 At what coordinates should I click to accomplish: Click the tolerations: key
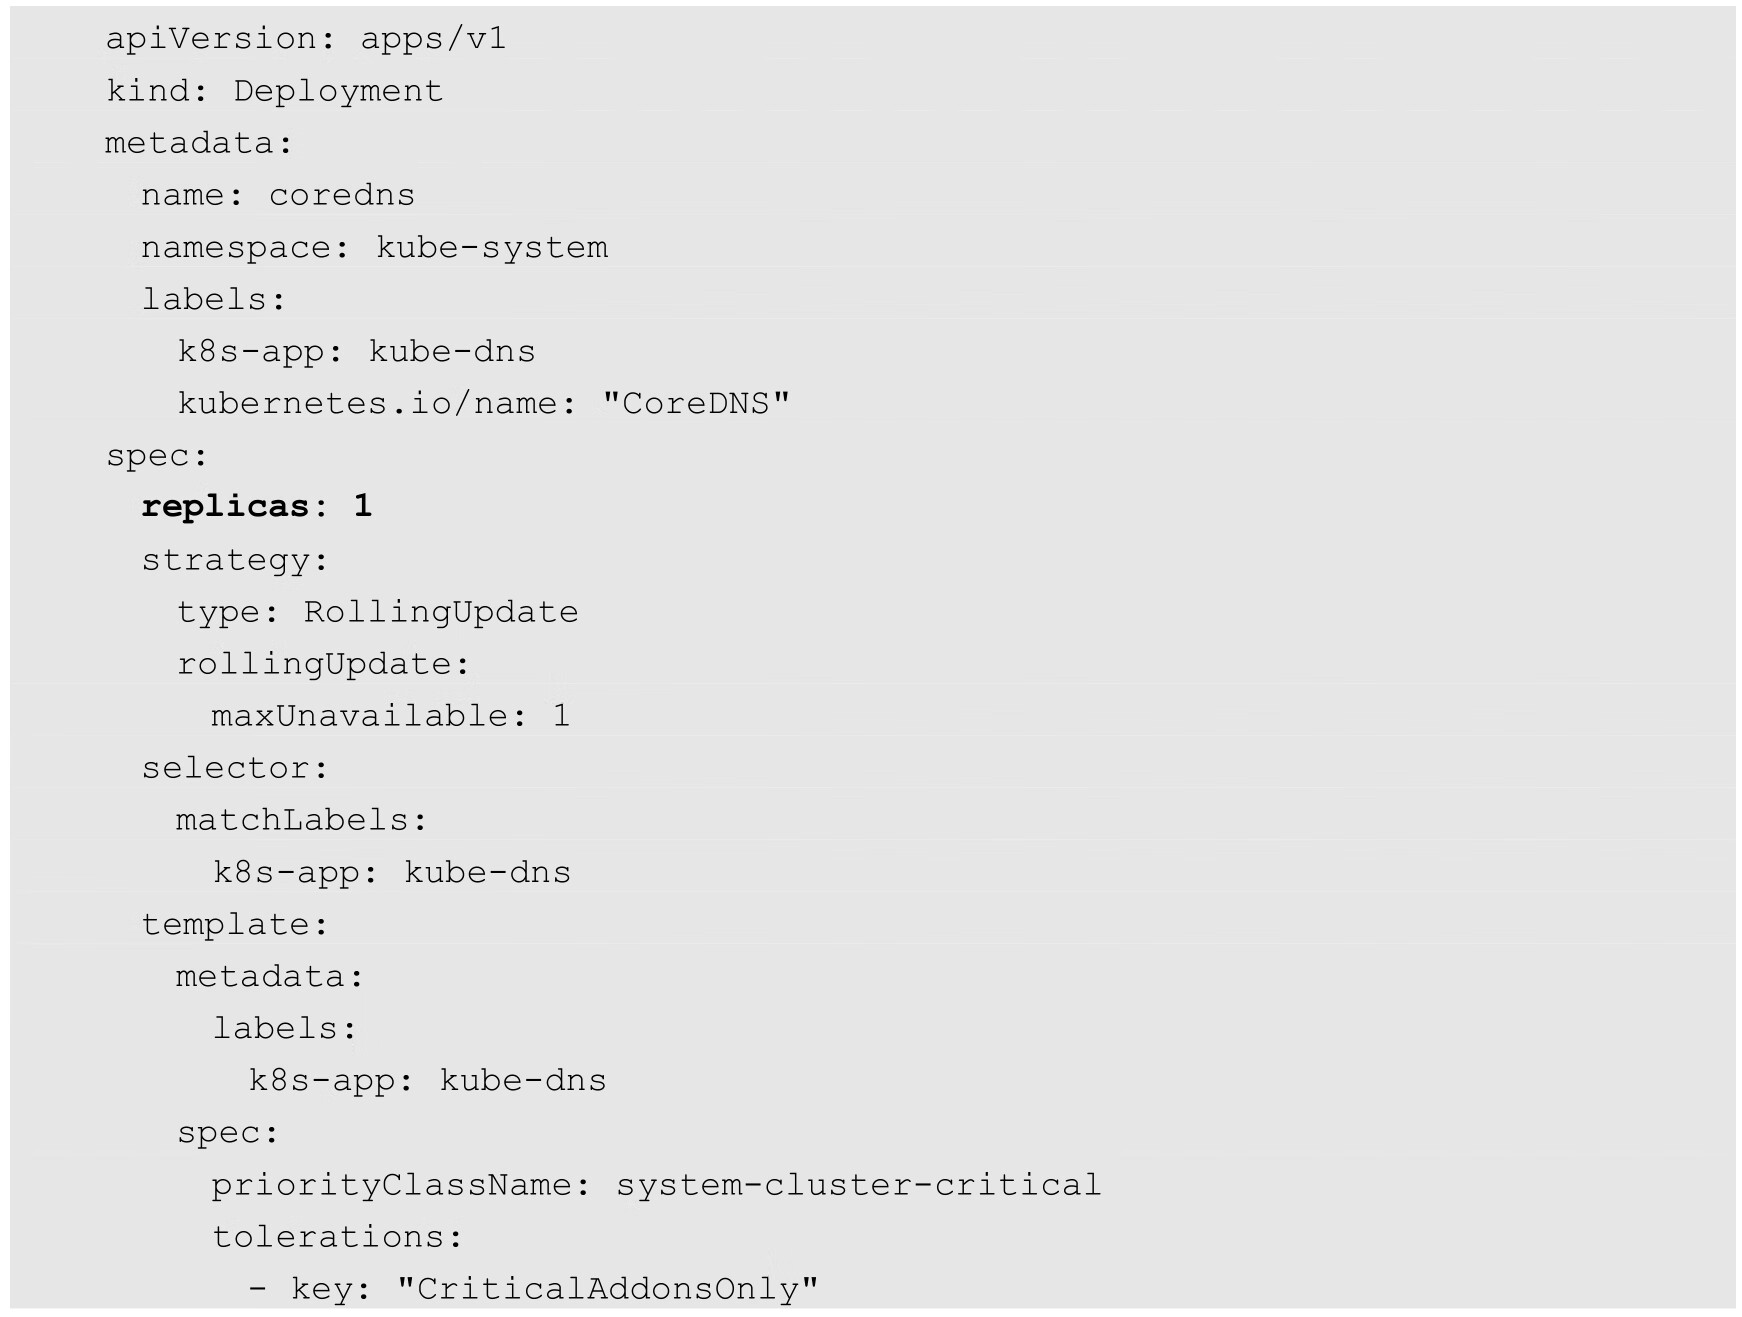click(x=337, y=1237)
